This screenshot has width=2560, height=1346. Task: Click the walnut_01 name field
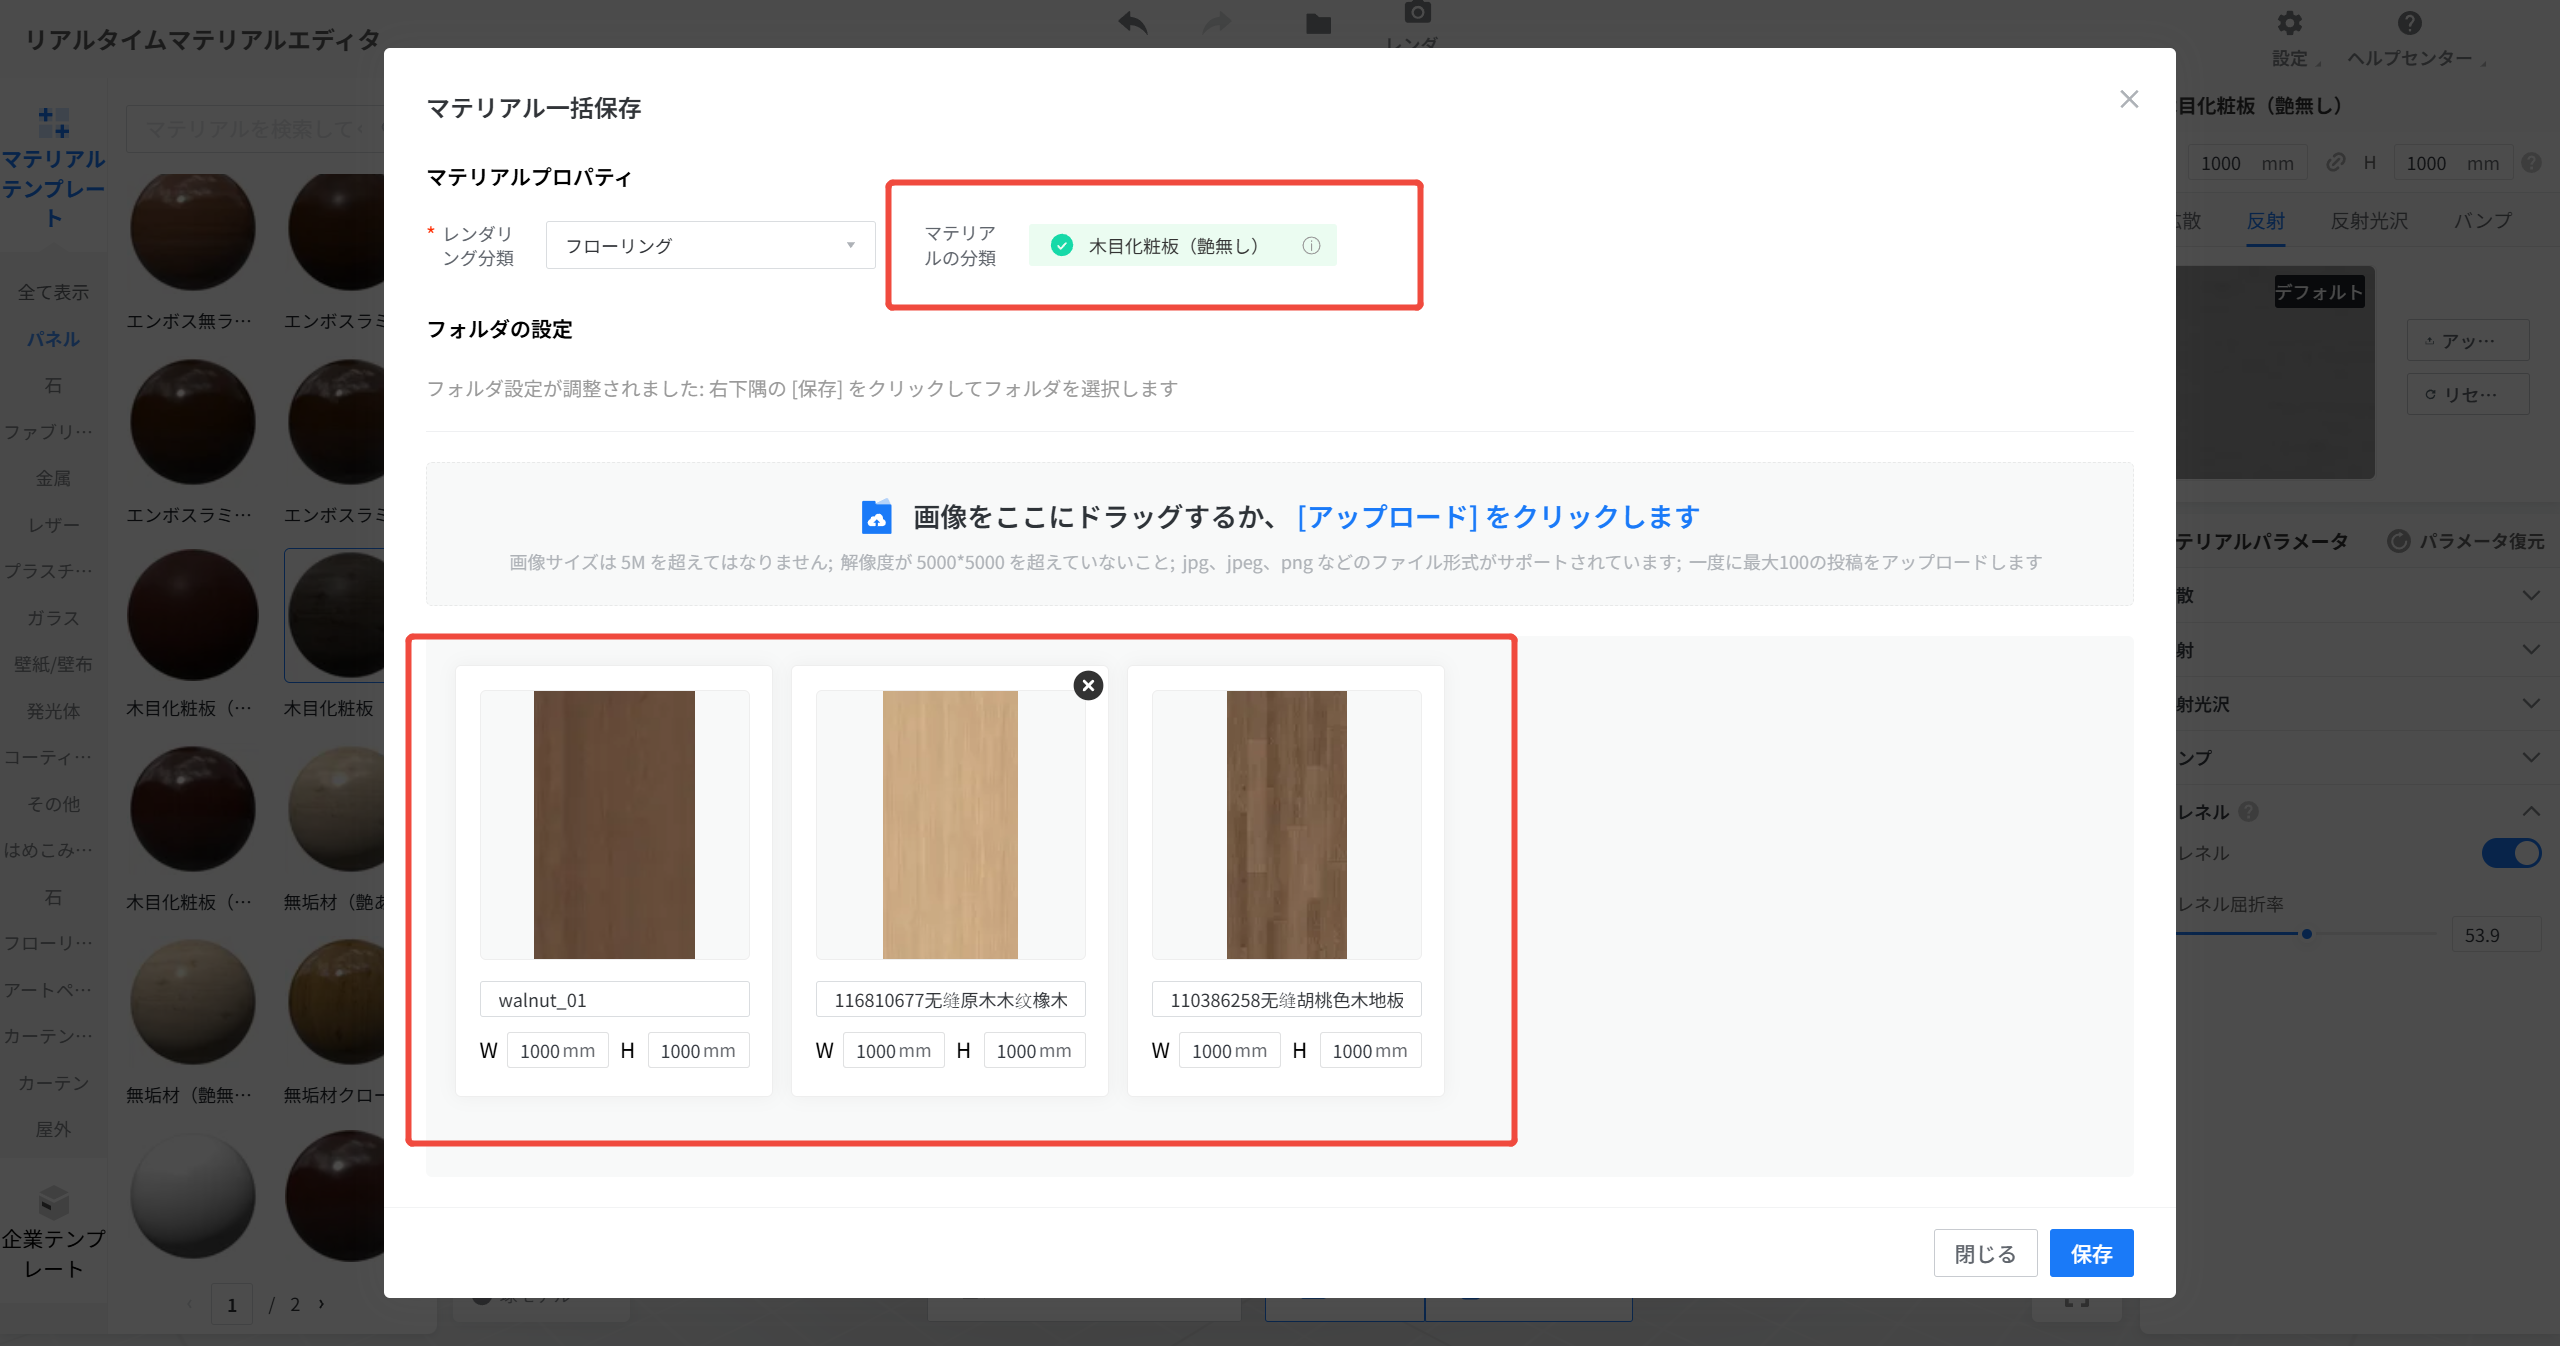(x=614, y=1000)
